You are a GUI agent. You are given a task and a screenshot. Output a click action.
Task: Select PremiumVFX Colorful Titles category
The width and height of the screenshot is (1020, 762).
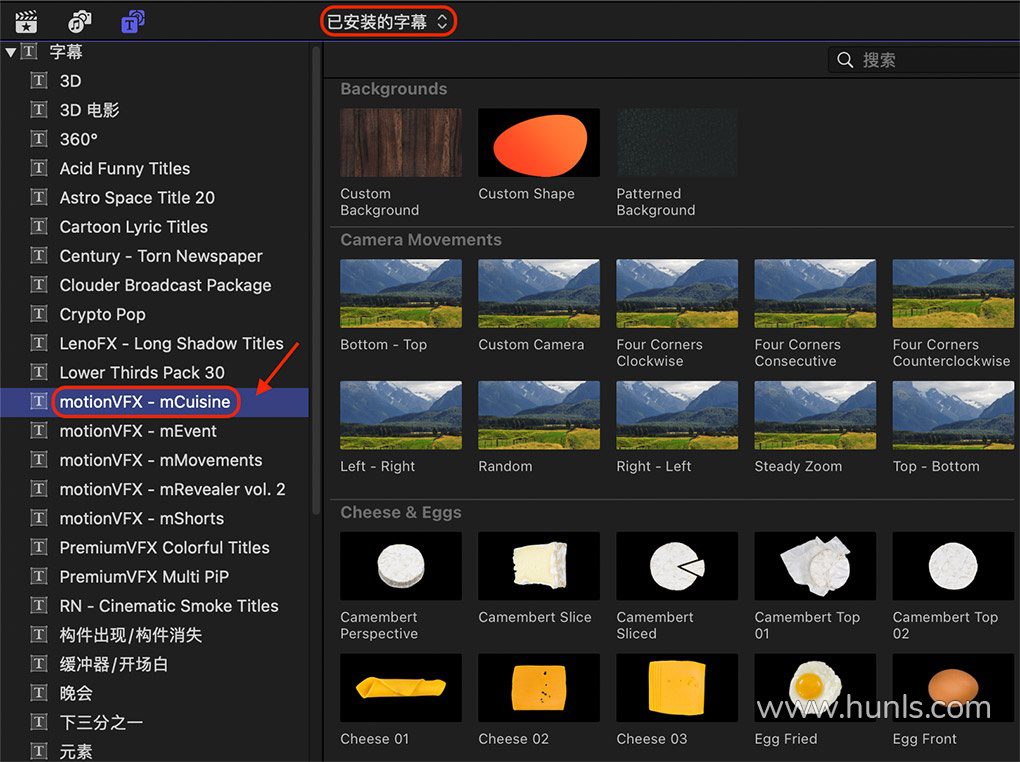(164, 547)
